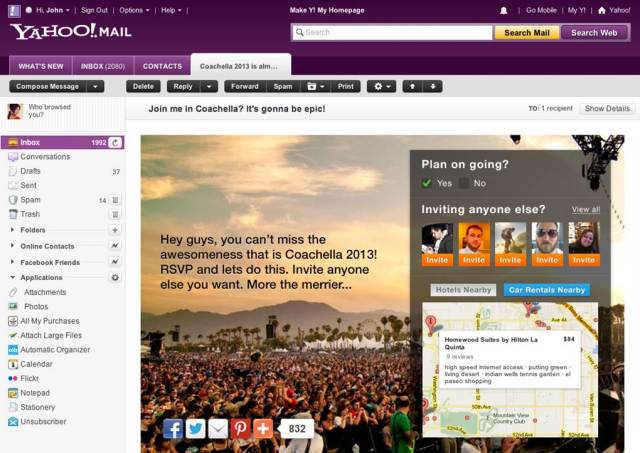Delete the current email
This screenshot has height=453, width=640.
[143, 87]
